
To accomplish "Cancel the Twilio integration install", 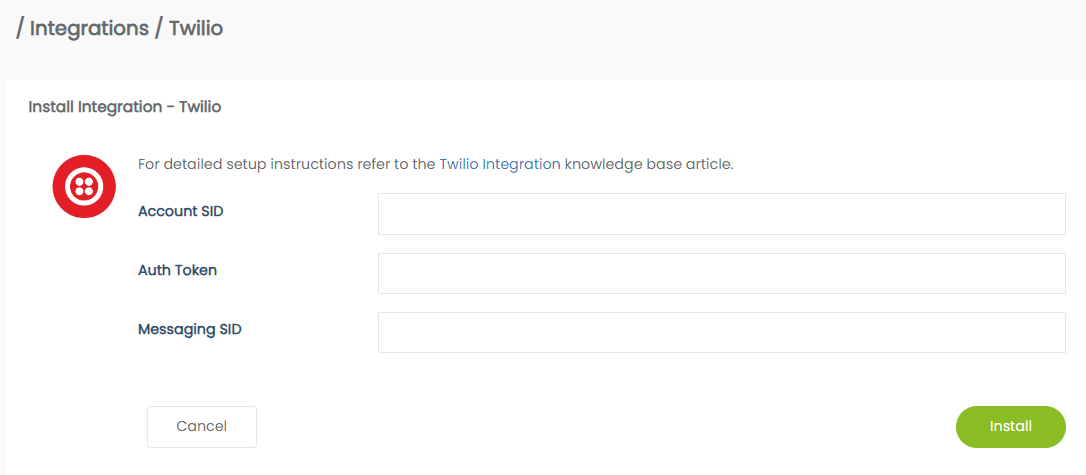I will (201, 426).
